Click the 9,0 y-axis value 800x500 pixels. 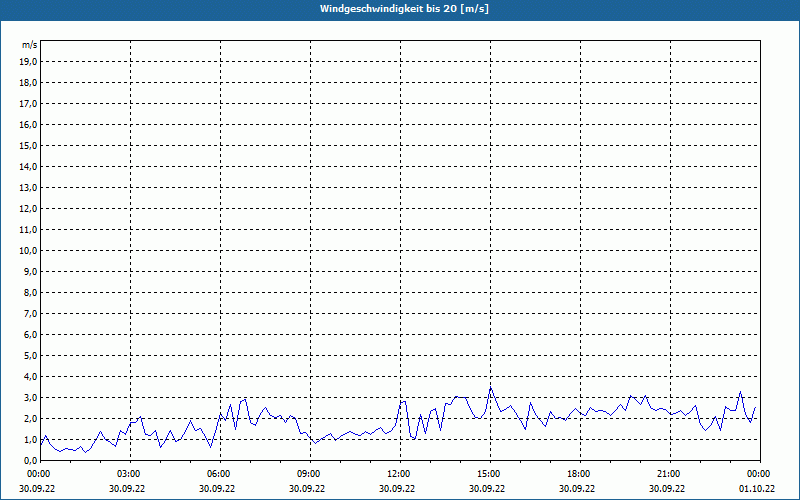click(x=32, y=271)
